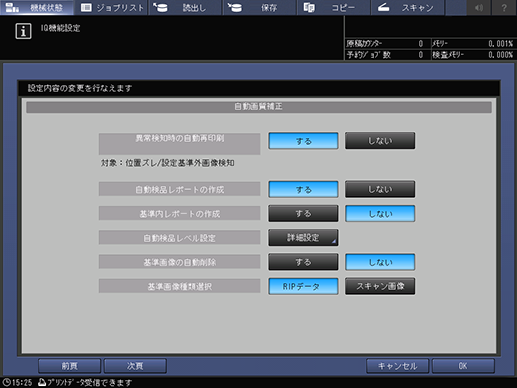
Task: Click the 基準画像種類選択 label
Action: 179,286
